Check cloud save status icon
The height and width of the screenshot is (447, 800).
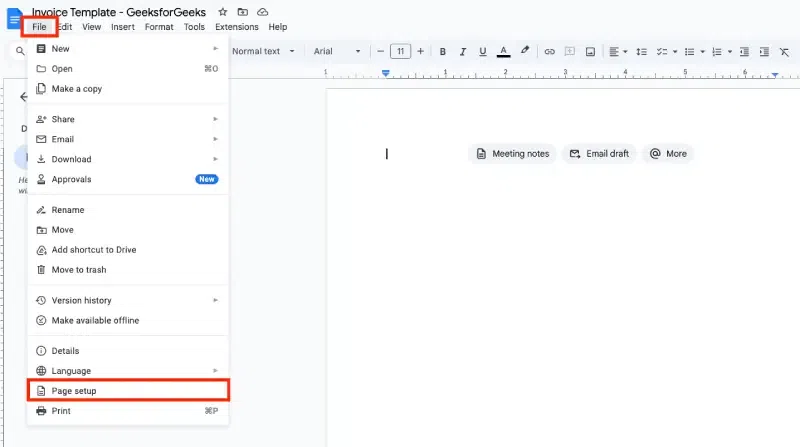click(262, 12)
